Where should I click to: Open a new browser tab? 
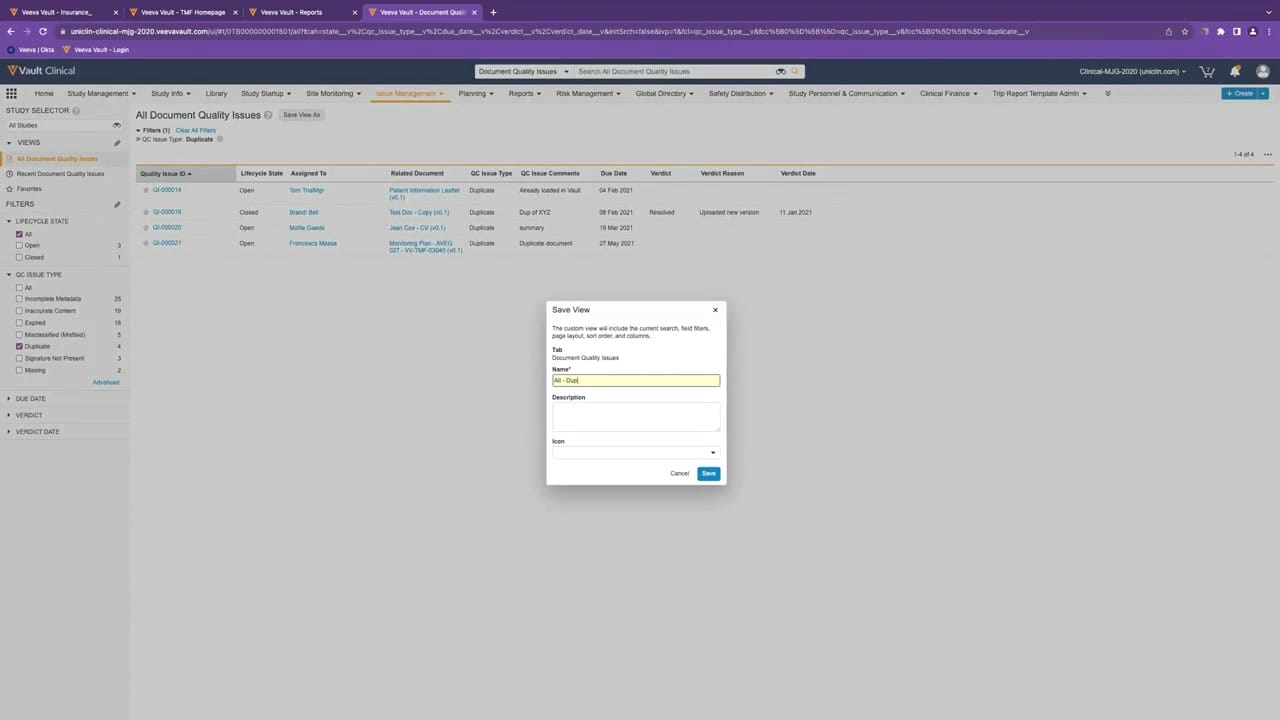[493, 12]
